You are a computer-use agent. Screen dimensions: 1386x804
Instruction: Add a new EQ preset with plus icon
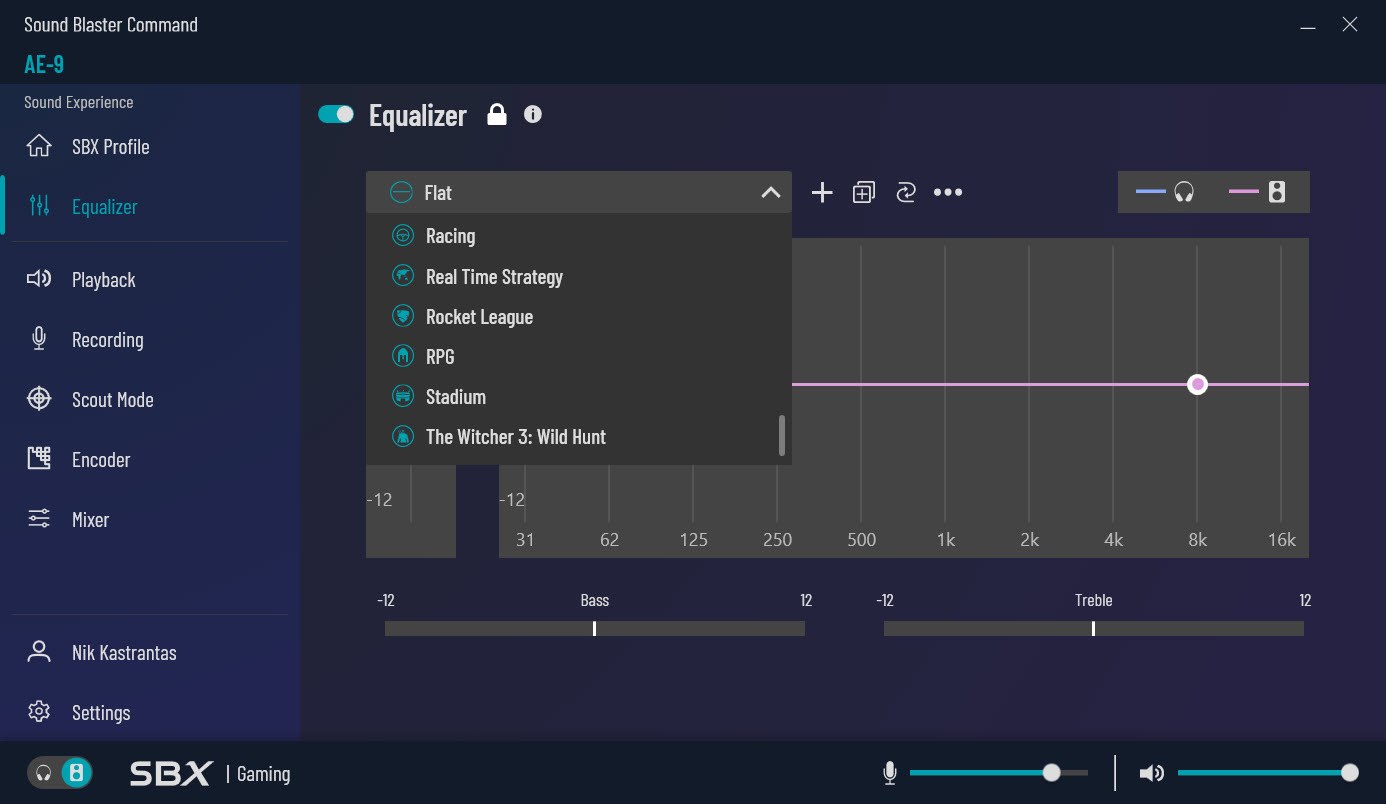coord(822,193)
